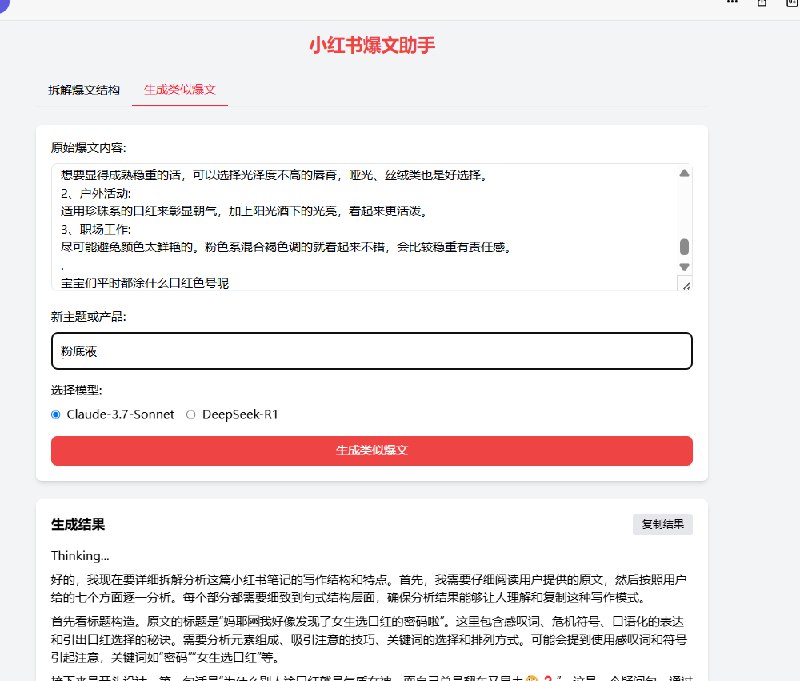Image resolution: width=800 pixels, height=681 pixels.
Task: Open the three-dot menu icon in top bar
Action: [732, 2]
